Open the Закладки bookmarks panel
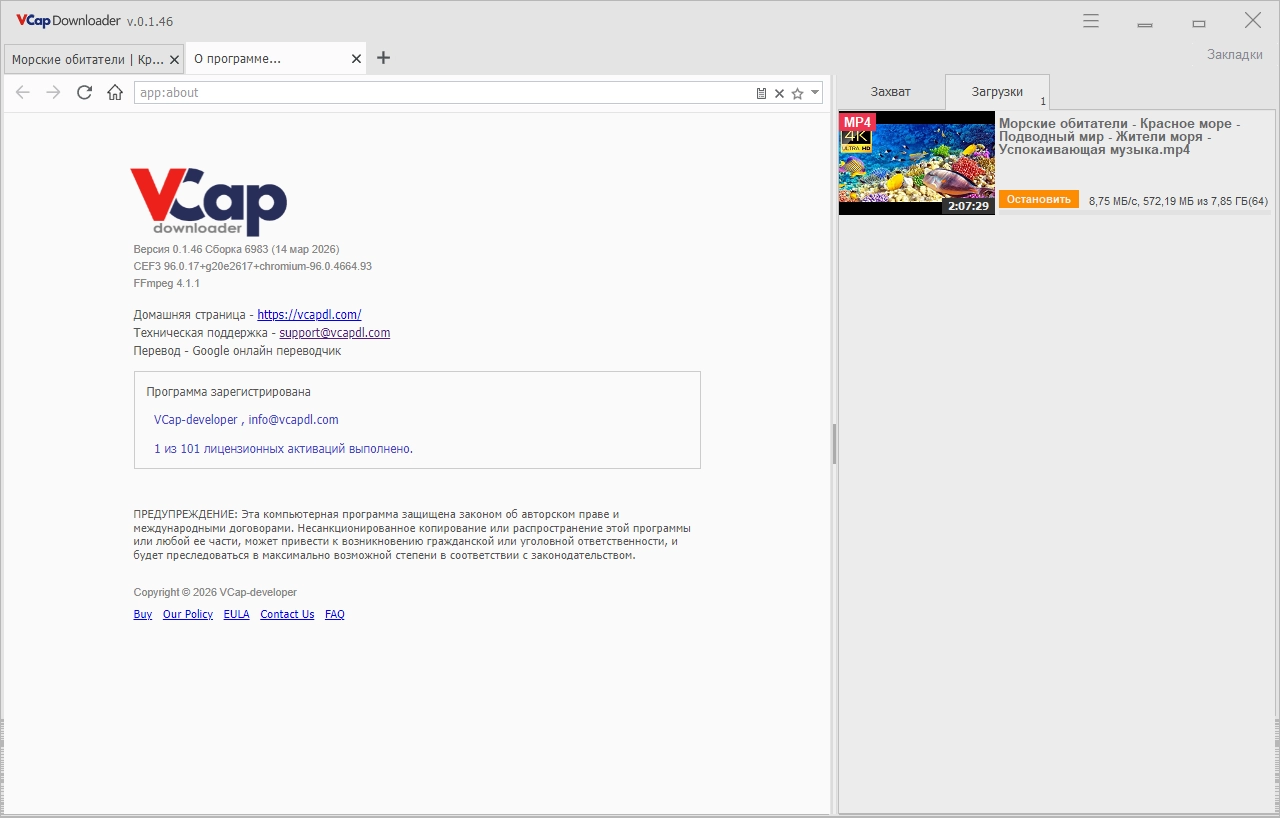The width and height of the screenshot is (1280, 818). click(1235, 54)
